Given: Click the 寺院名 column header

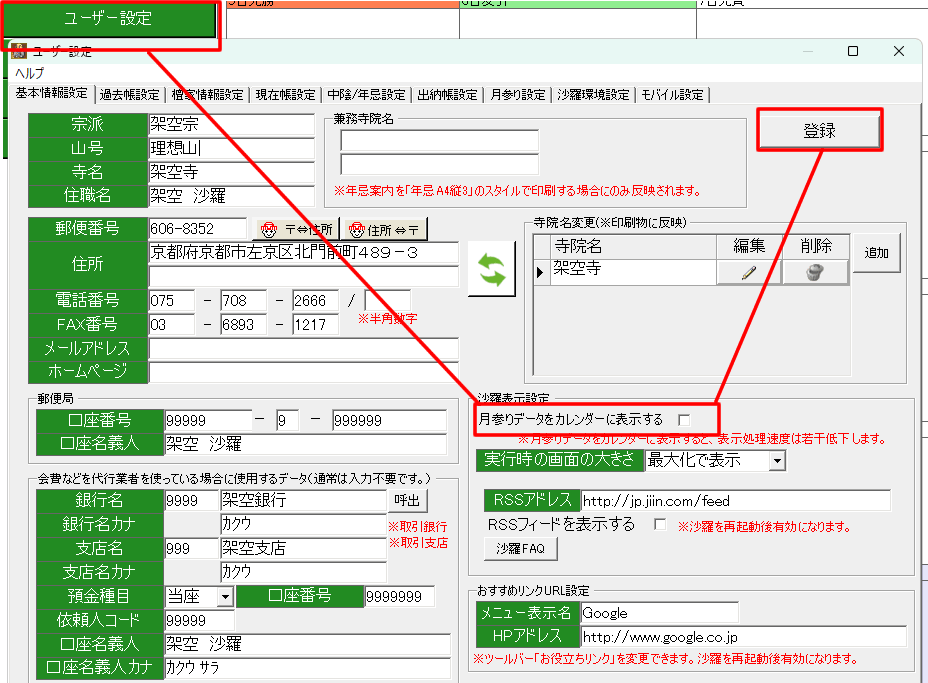Looking at the screenshot, I should [x=633, y=246].
